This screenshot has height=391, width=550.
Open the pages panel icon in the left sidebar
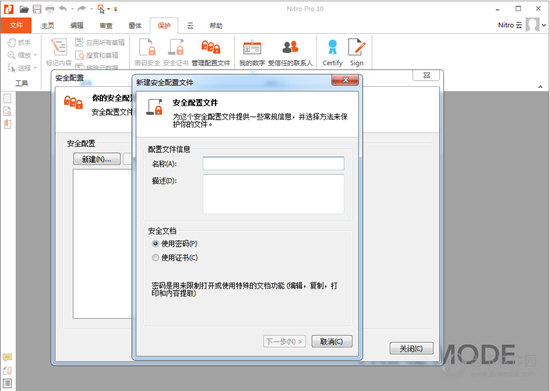pos(7,99)
